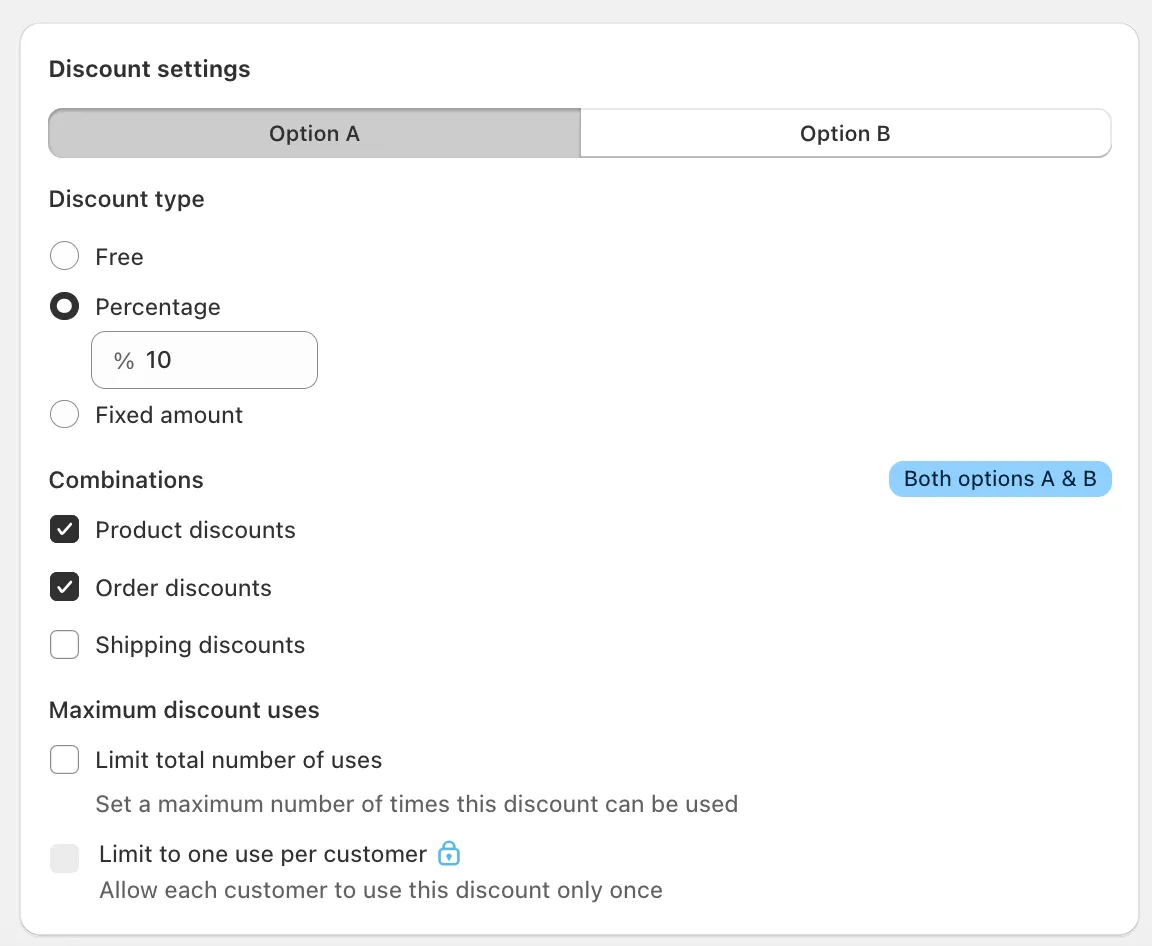Click the 'Shipping discounts' label text
Screen dimensions: 1152x946
[200, 645]
